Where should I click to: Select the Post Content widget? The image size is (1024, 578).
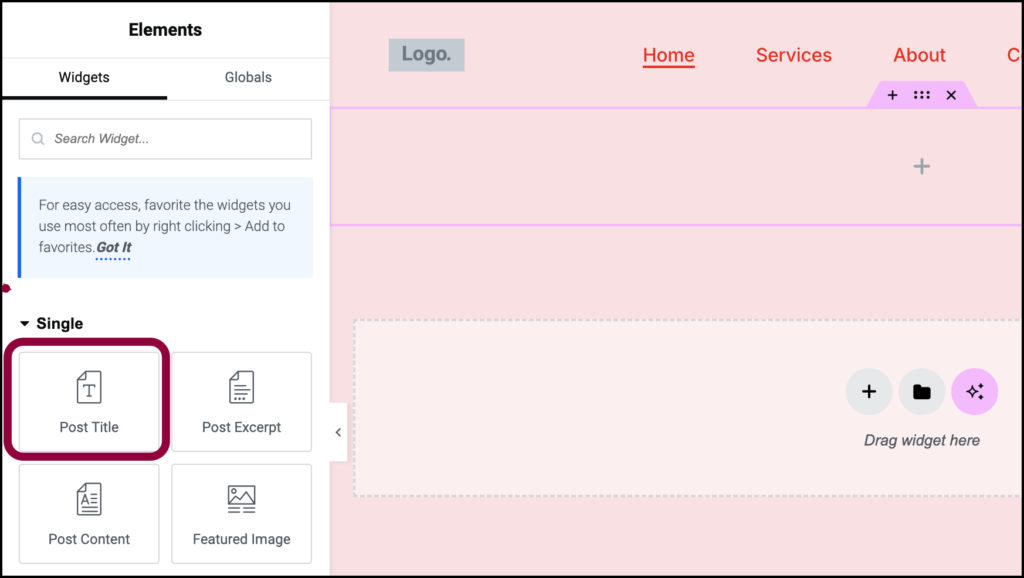(x=88, y=513)
